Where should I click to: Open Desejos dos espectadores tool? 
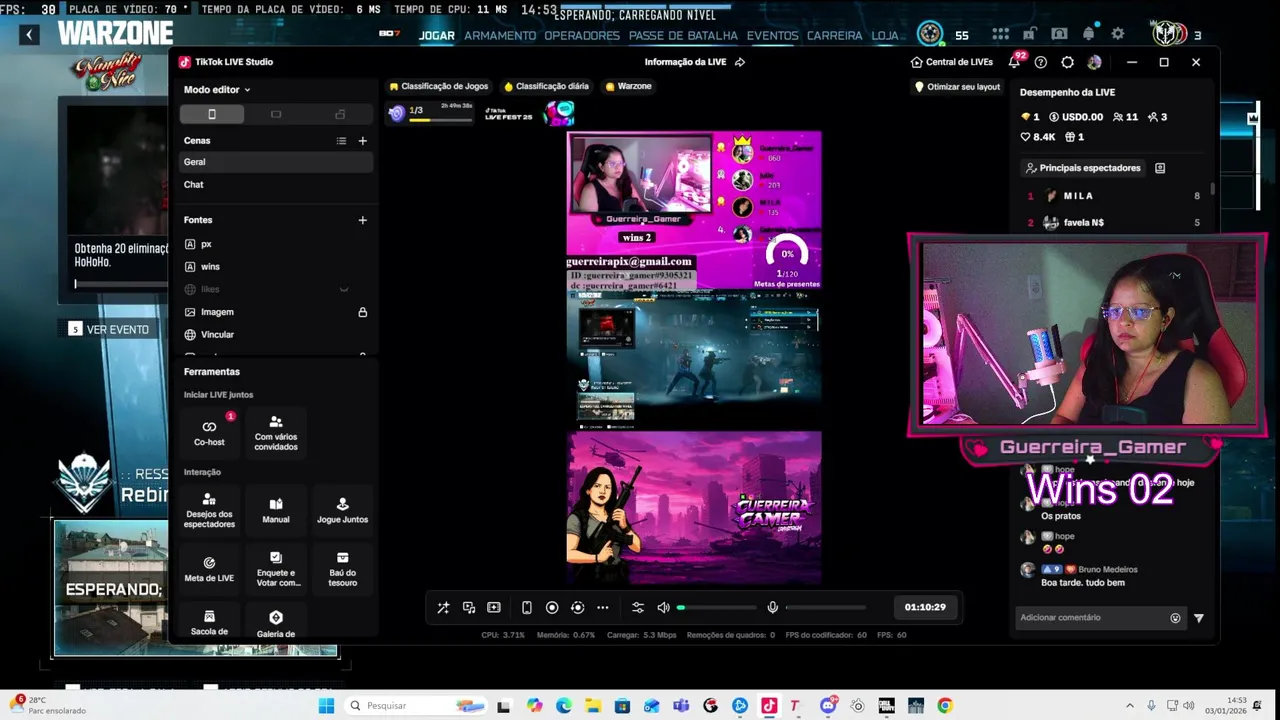pyautogui.click(x=209, y=510)
